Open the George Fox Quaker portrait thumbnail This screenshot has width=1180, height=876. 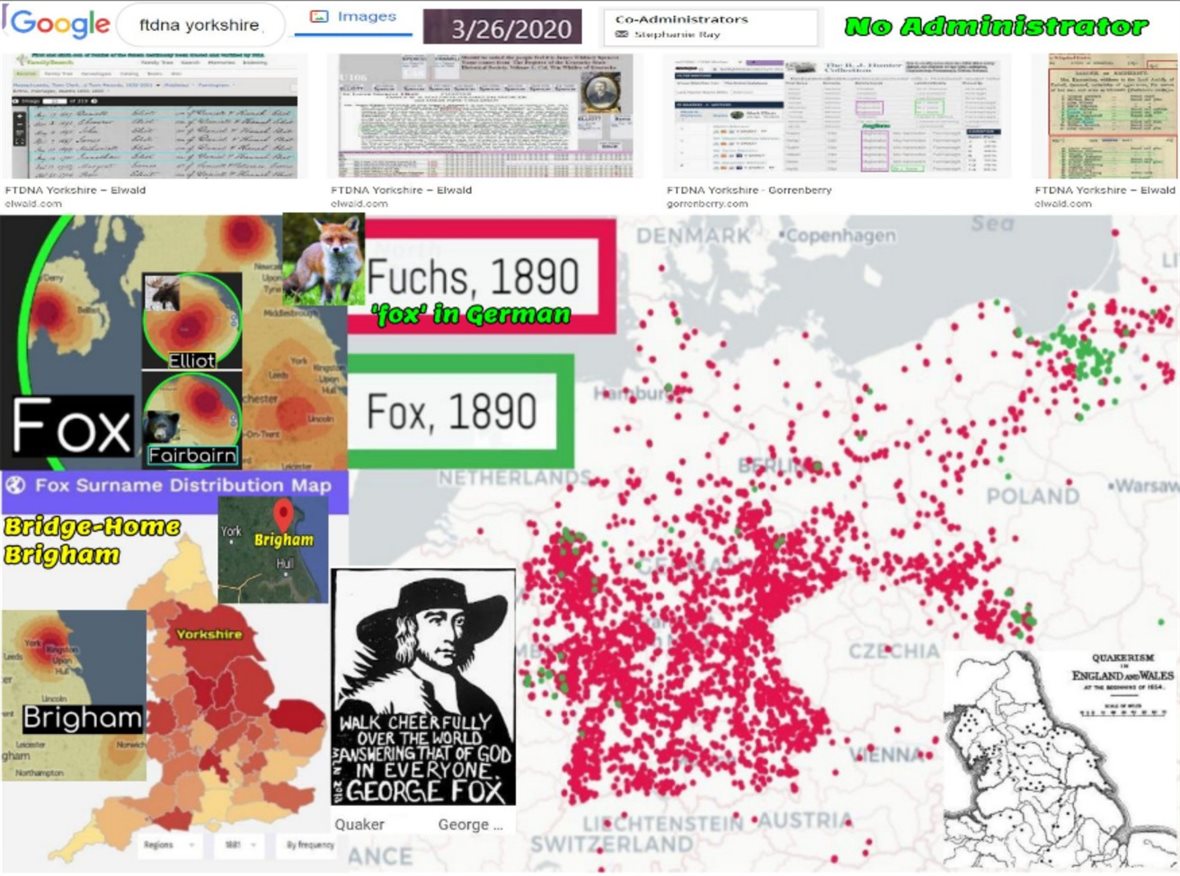pyautogui.click(x=423, y=688)
